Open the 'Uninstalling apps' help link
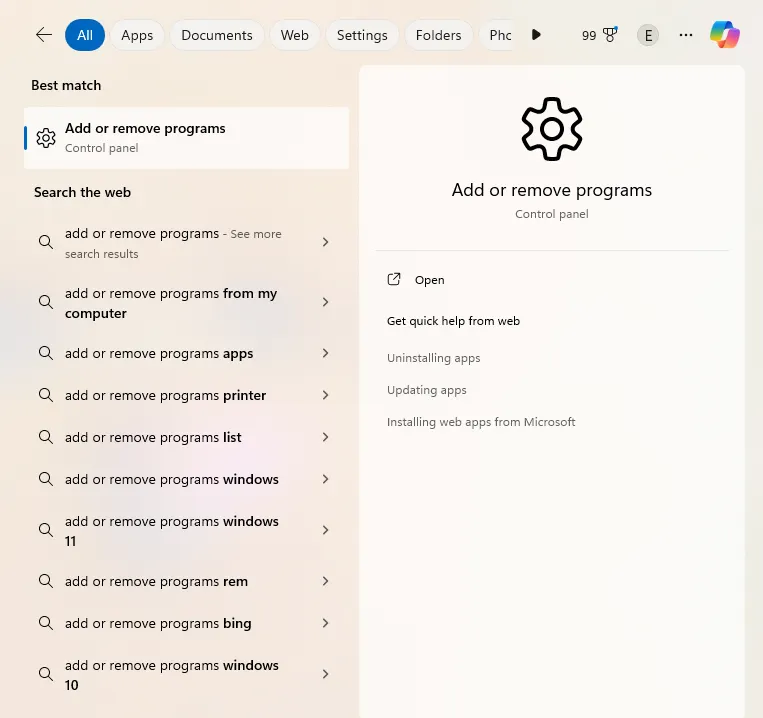 [434, 358]
